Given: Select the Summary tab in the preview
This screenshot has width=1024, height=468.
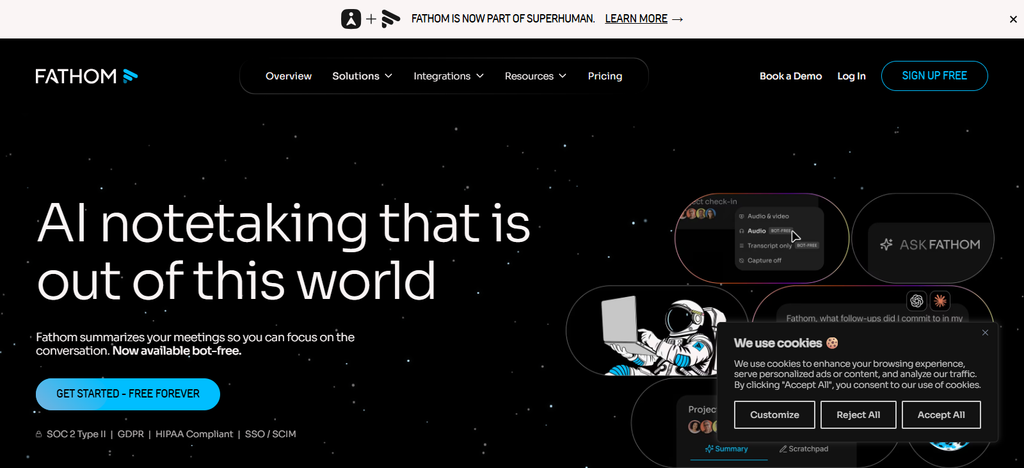Looking at the screenshot, I should tap(726, 449).
